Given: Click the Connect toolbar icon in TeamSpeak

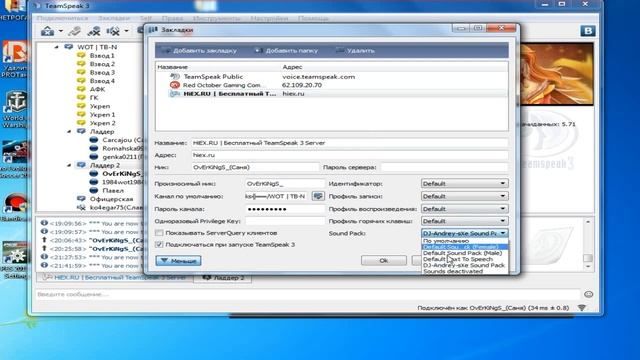Looking at the screenshot, I should (x=47, y=31).
